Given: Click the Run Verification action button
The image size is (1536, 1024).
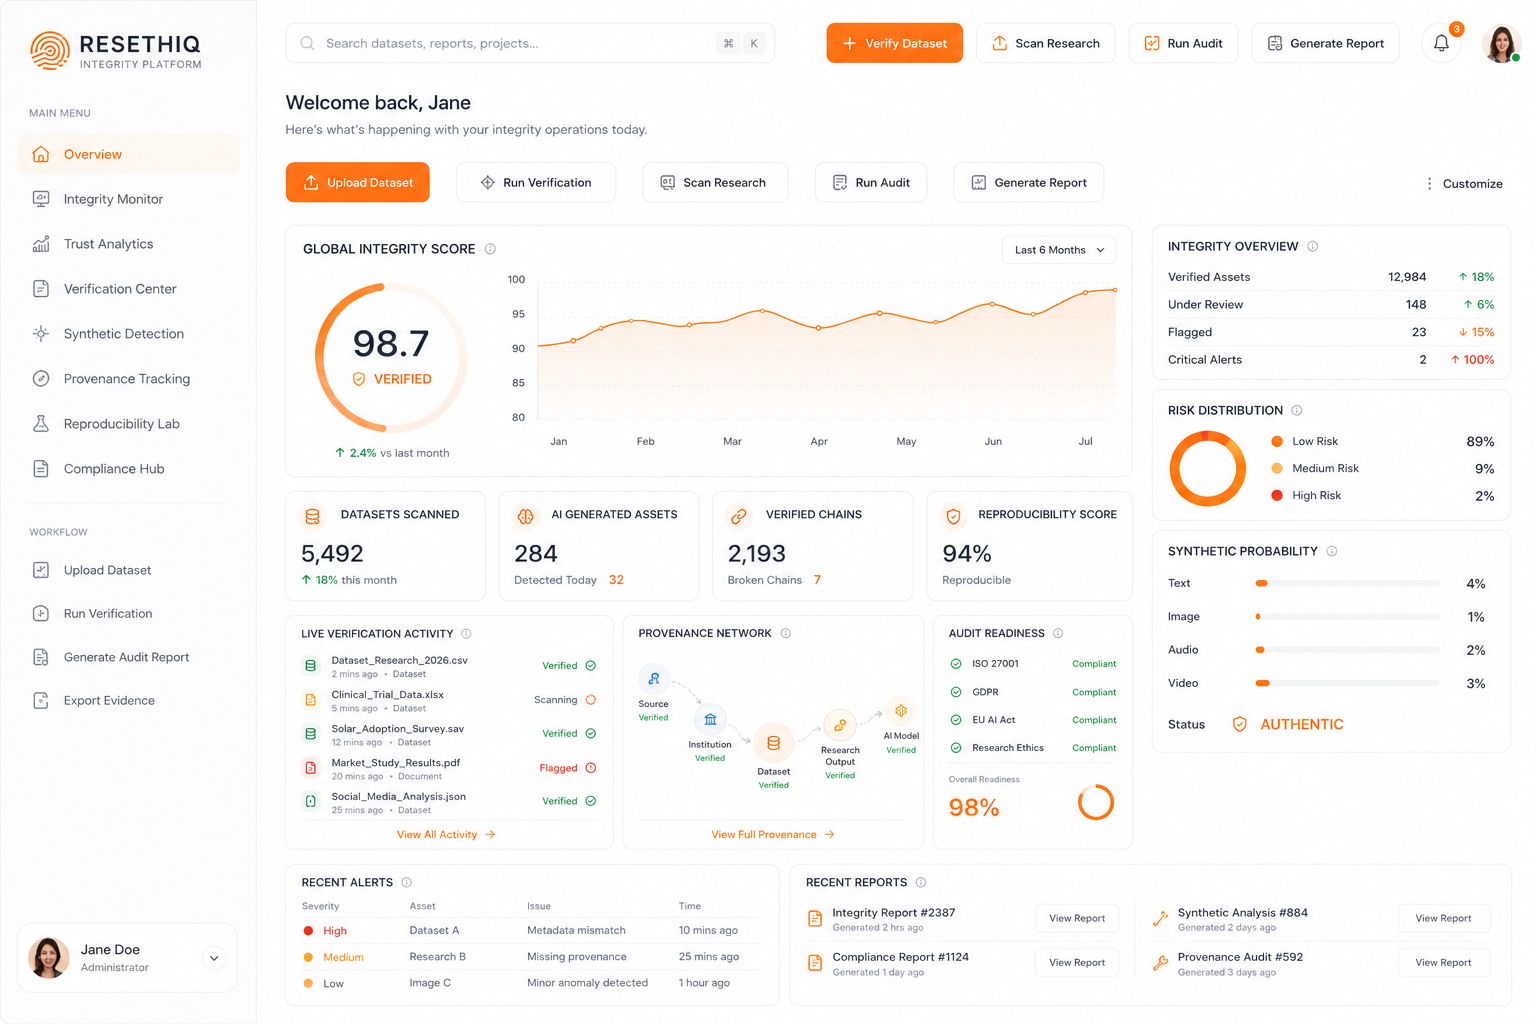Looking at the screenshot, I should 535,182.
